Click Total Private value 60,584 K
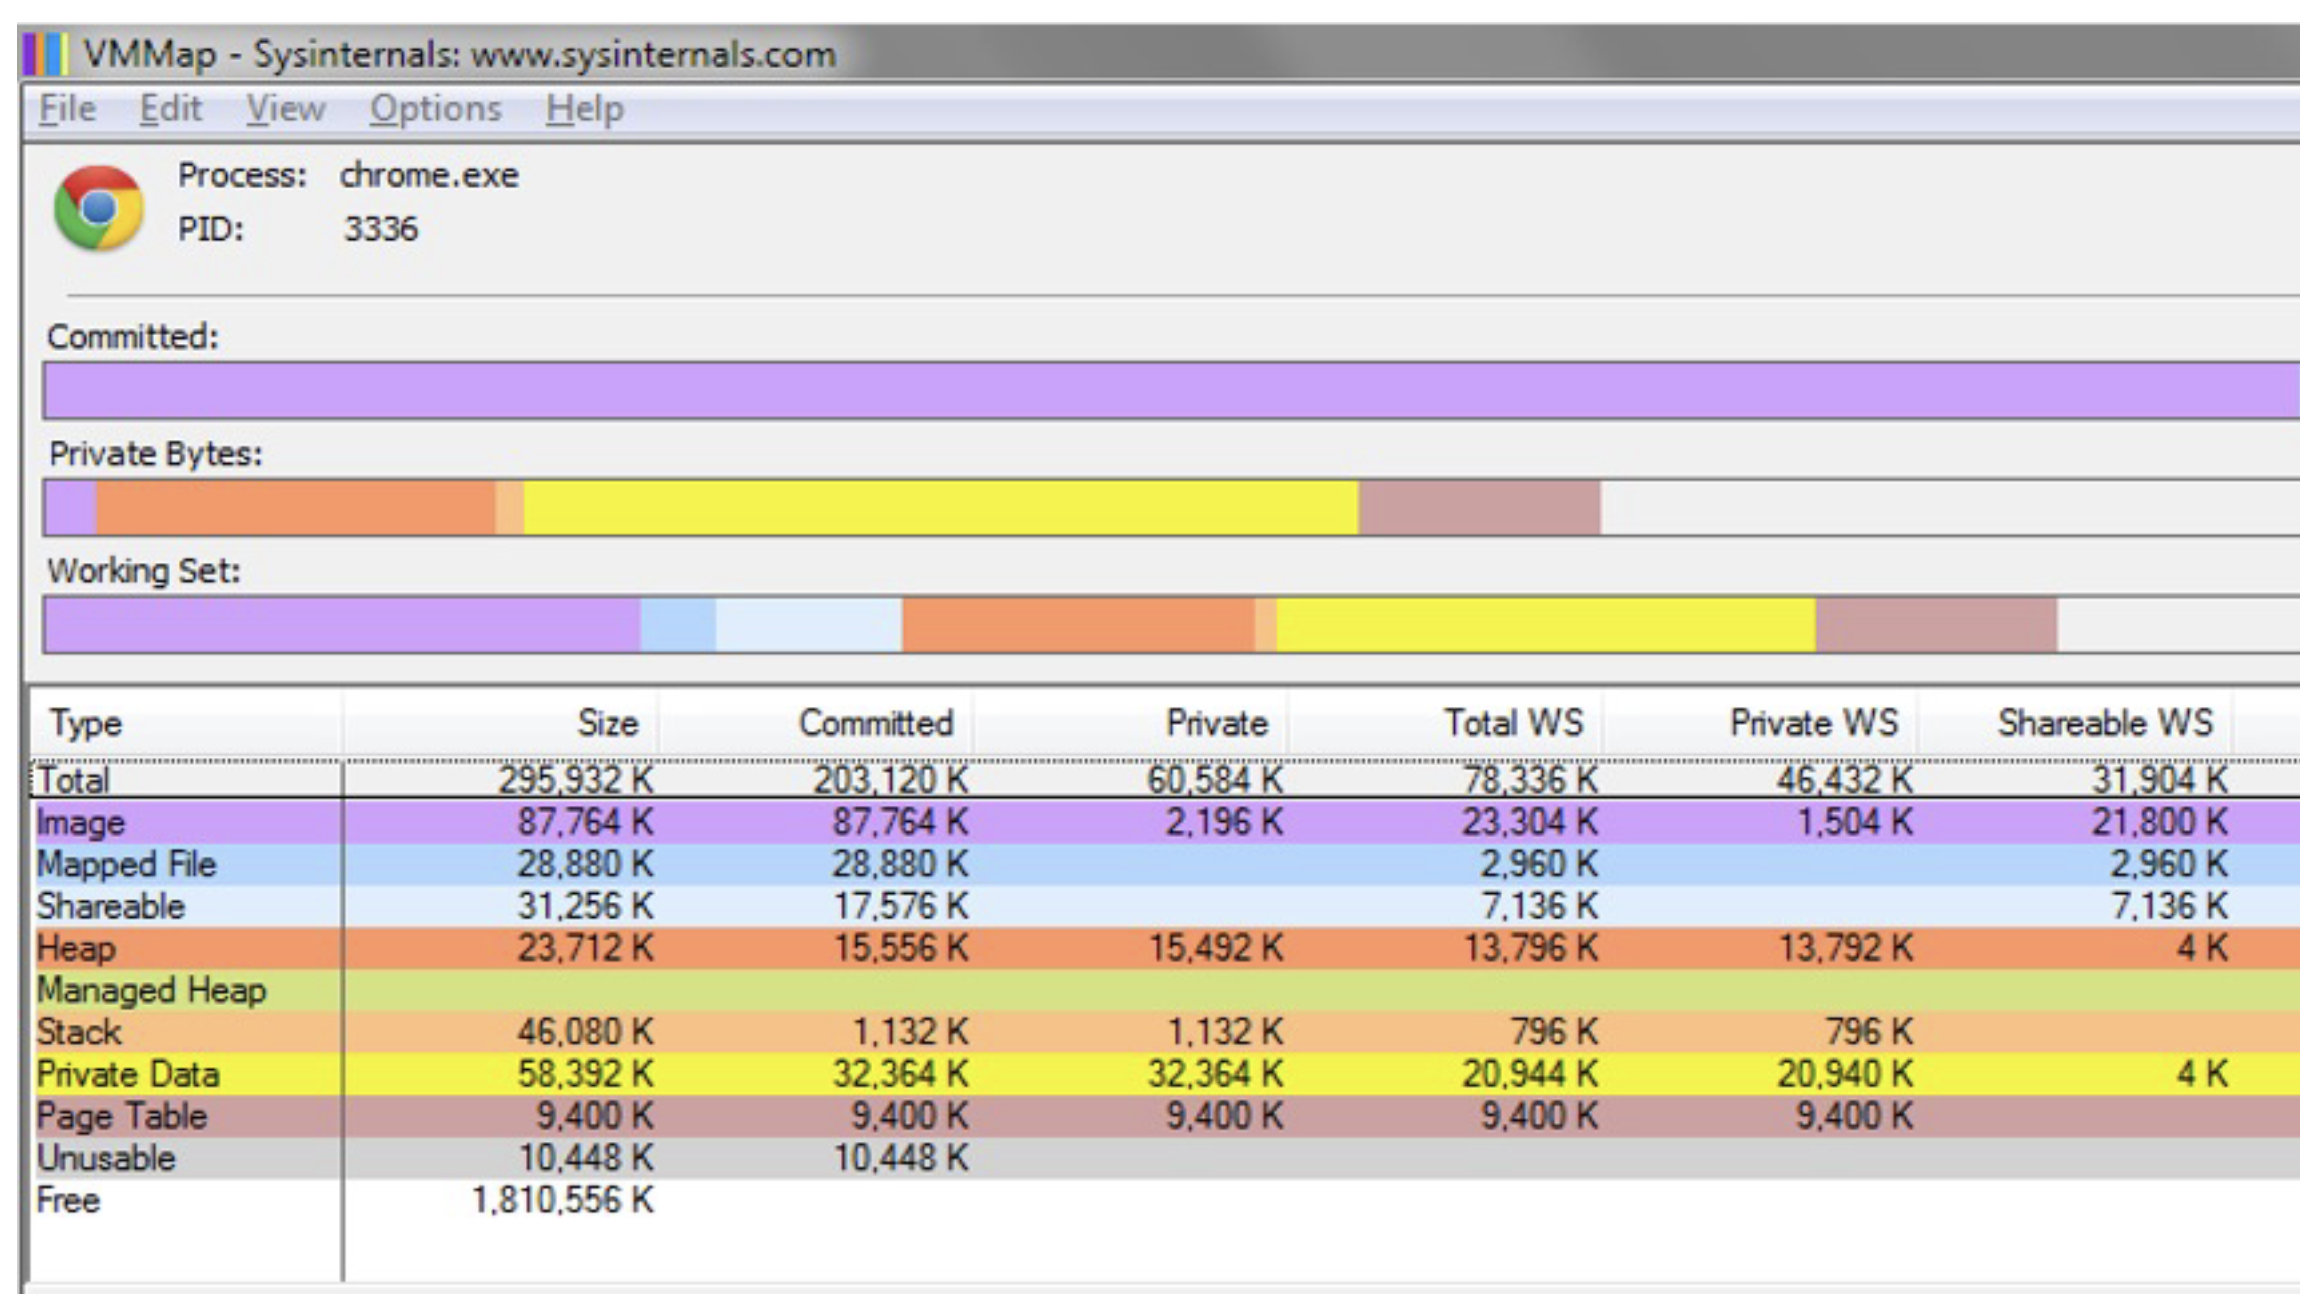2300x1294 pixels. pos(1215,780)
